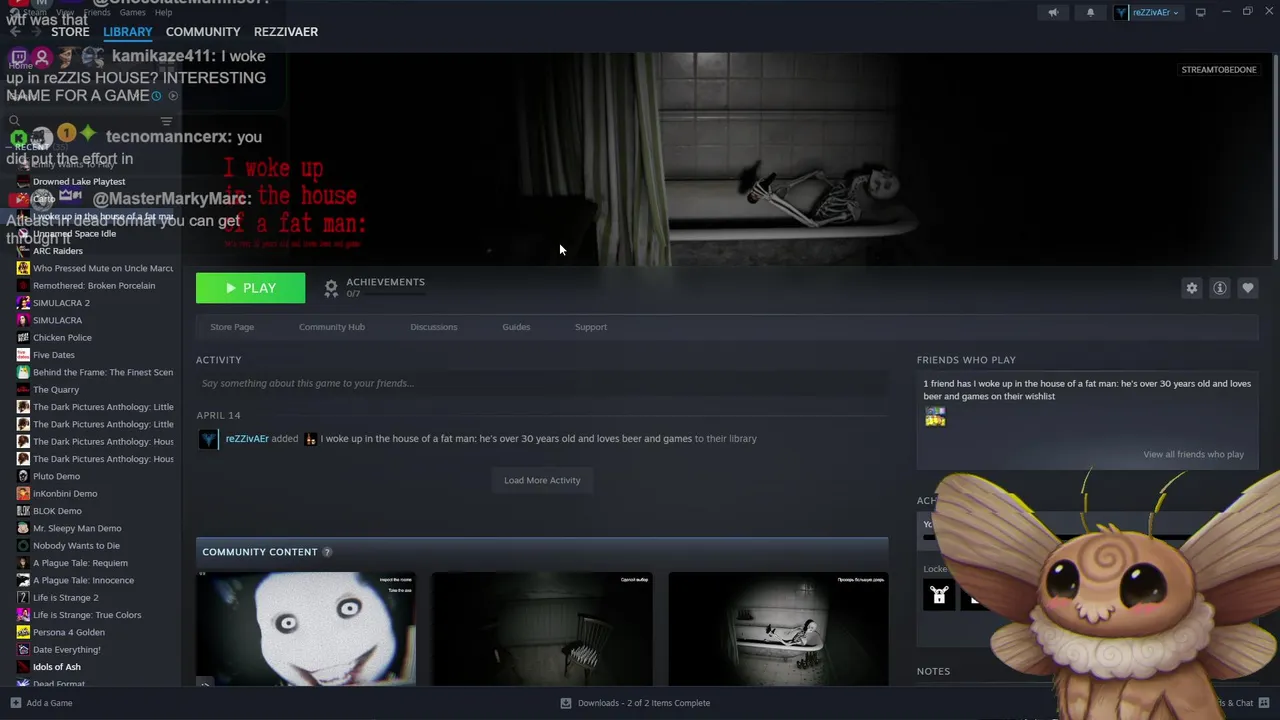The image size is (1280, 720).
Task: Open the Big Picture display icon
Action: point(1200,12)
